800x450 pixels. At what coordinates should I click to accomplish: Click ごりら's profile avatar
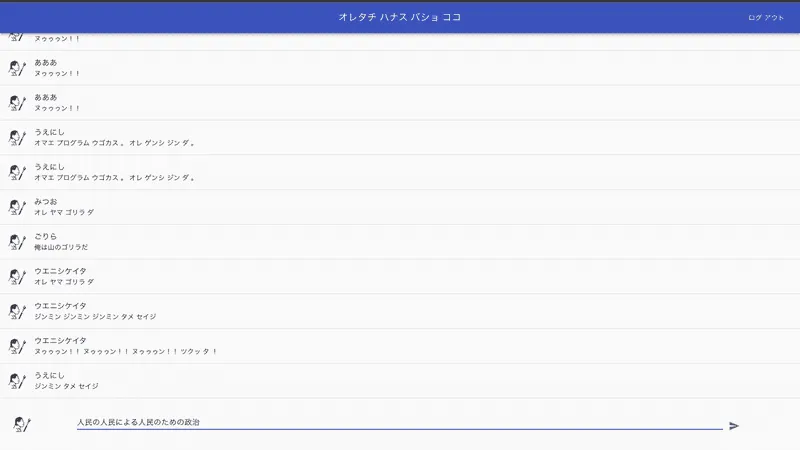pyautogui.click(x=17, y=242)
